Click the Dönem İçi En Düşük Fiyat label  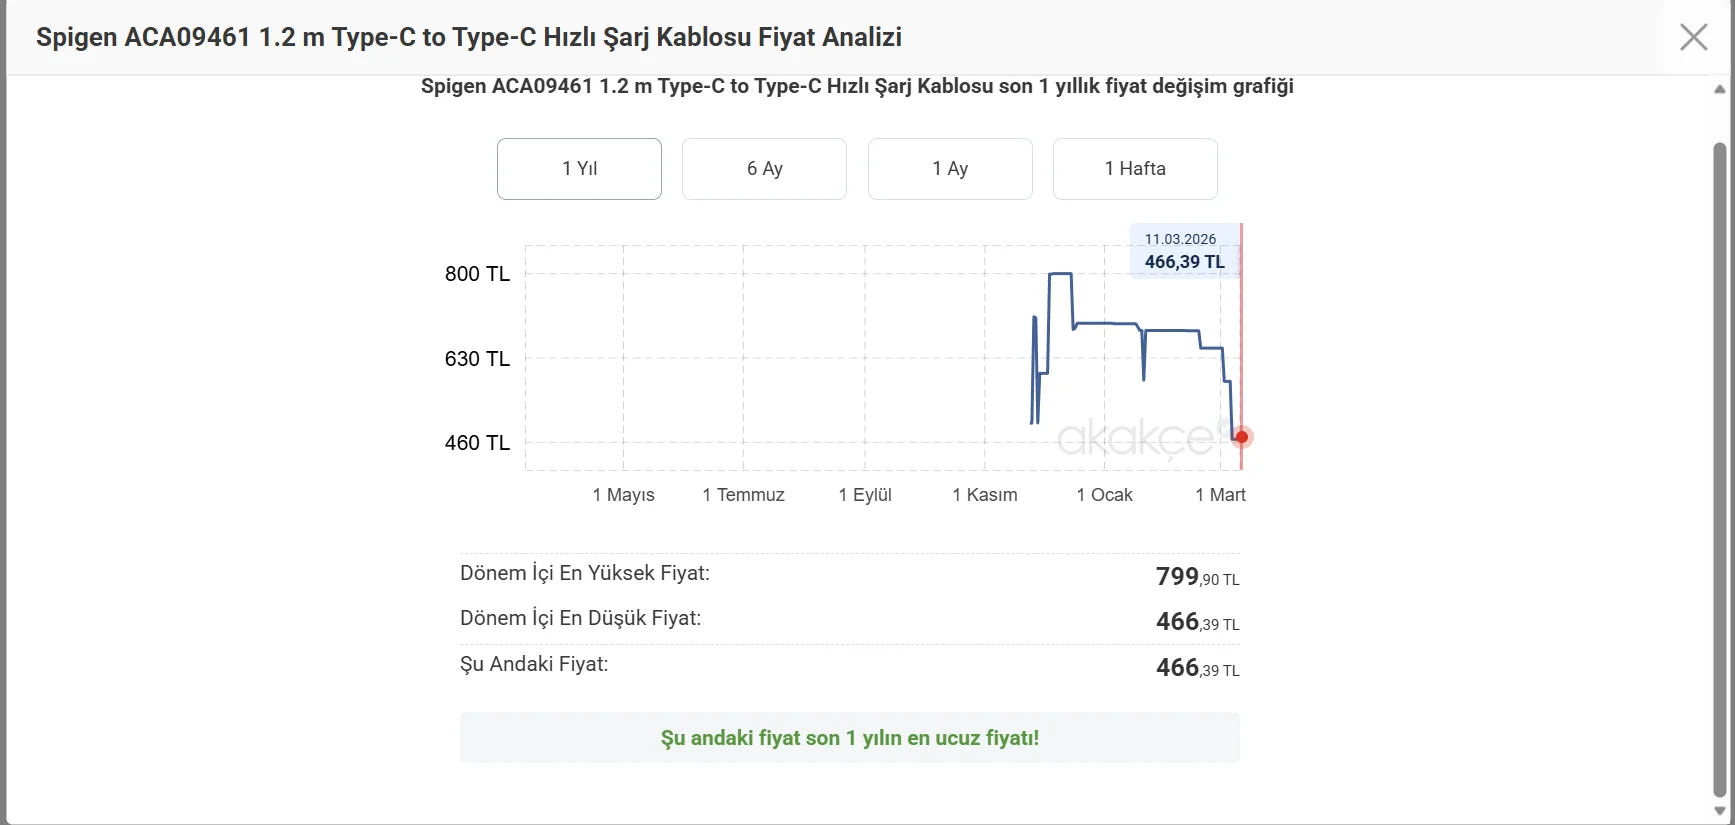(x=580, y=618)
